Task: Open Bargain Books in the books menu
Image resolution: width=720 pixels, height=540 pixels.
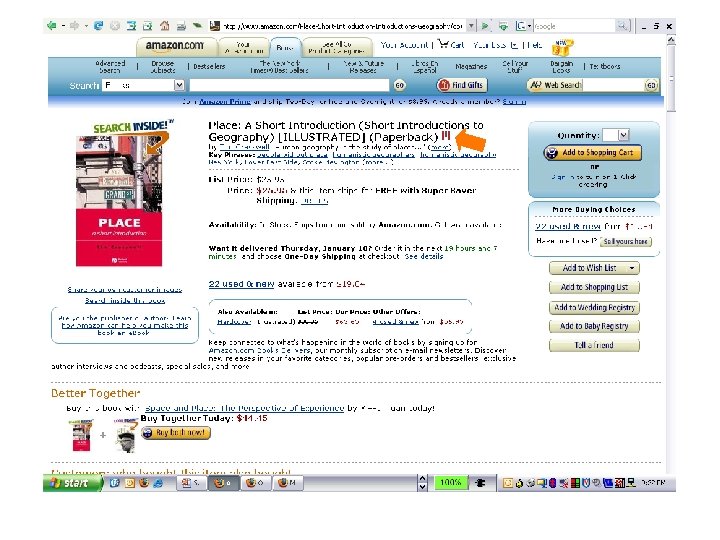Action: click(561, 67)
